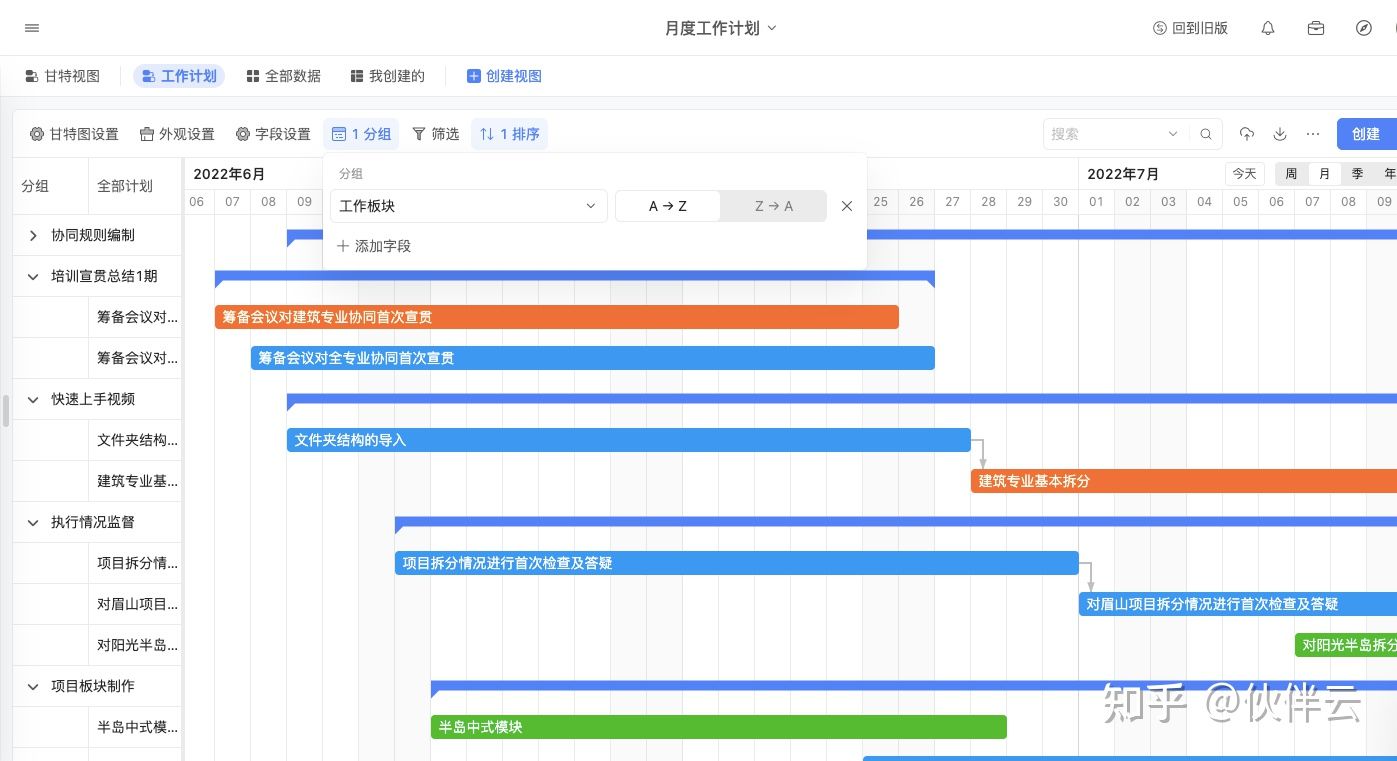Click blue bar 筹备会议对全专业协同首次宣贯

[593, 358]
